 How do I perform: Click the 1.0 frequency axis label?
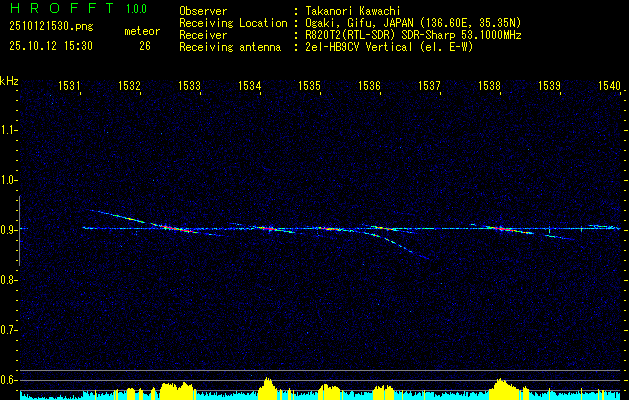point(8,180)
